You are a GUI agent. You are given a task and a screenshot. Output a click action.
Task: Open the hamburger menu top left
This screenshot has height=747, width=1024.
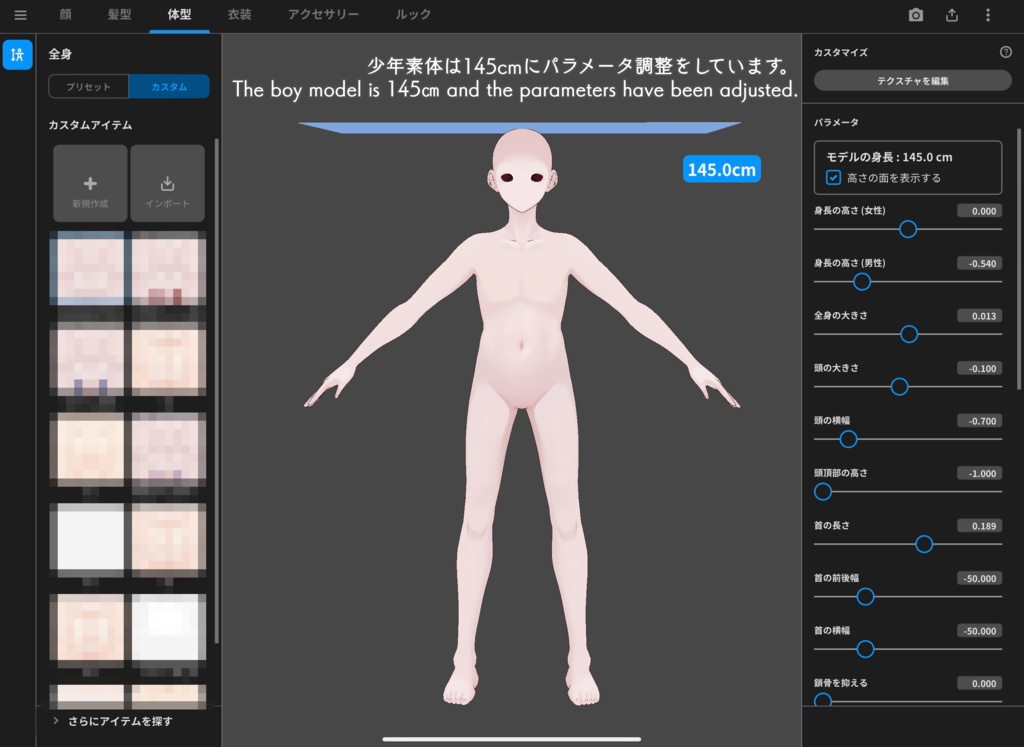20,15
